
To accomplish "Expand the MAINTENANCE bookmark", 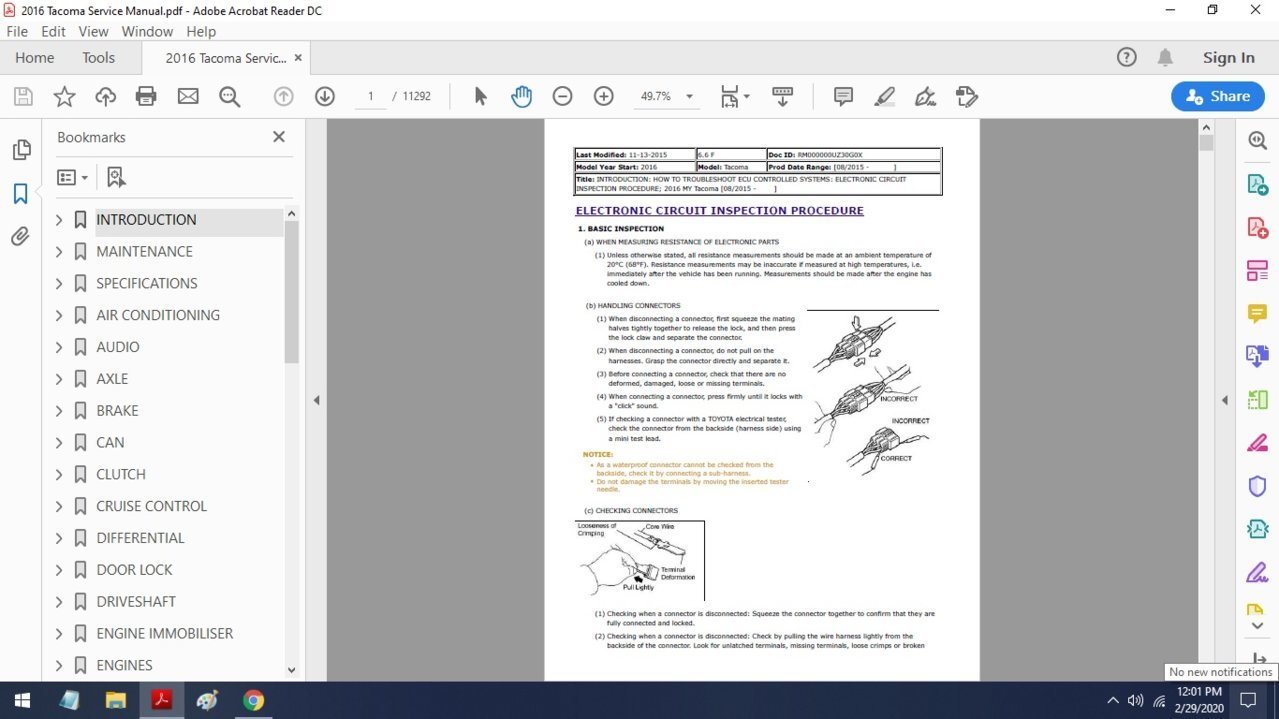I will 59,251.
